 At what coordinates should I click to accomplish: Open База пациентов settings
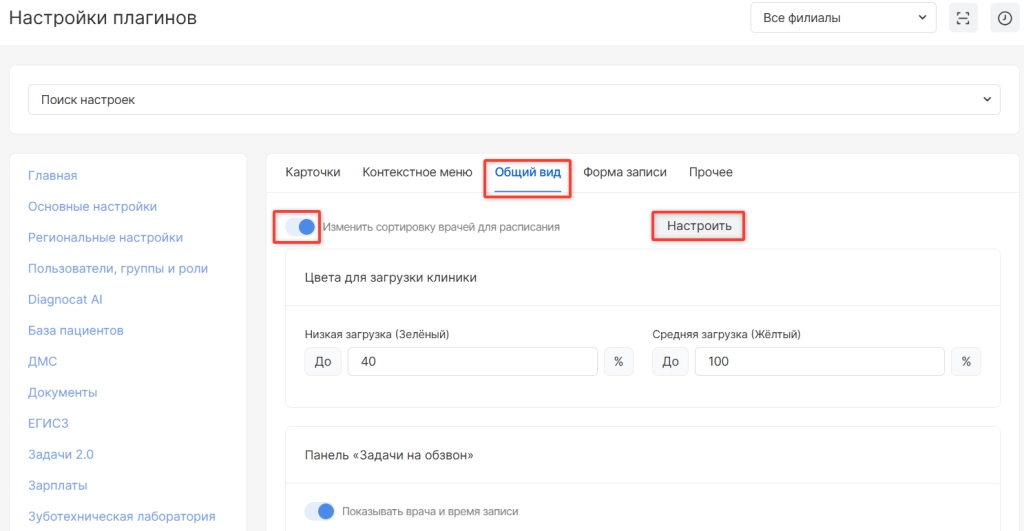(x=76, y=330)
